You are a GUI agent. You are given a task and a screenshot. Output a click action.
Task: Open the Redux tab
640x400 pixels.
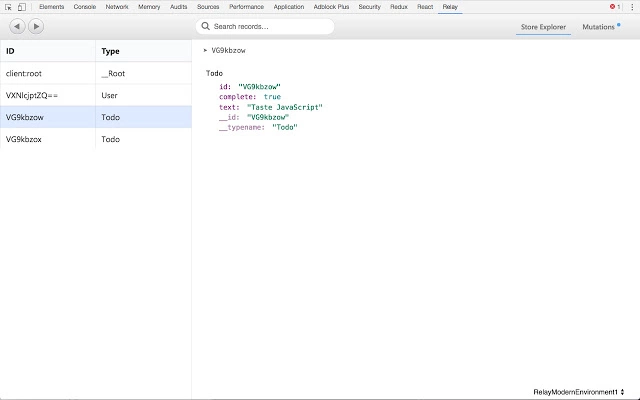(399, 7)
